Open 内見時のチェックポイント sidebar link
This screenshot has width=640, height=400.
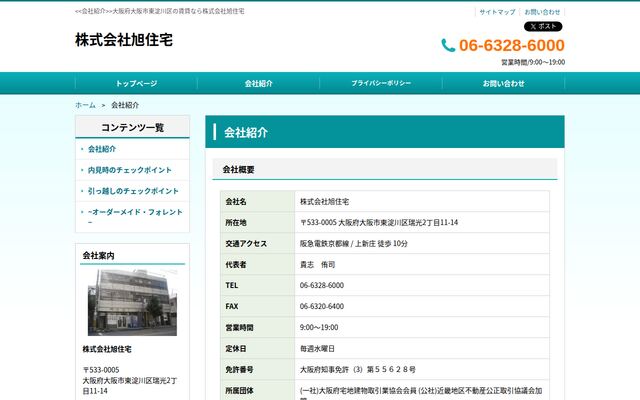tap(130, 170)
